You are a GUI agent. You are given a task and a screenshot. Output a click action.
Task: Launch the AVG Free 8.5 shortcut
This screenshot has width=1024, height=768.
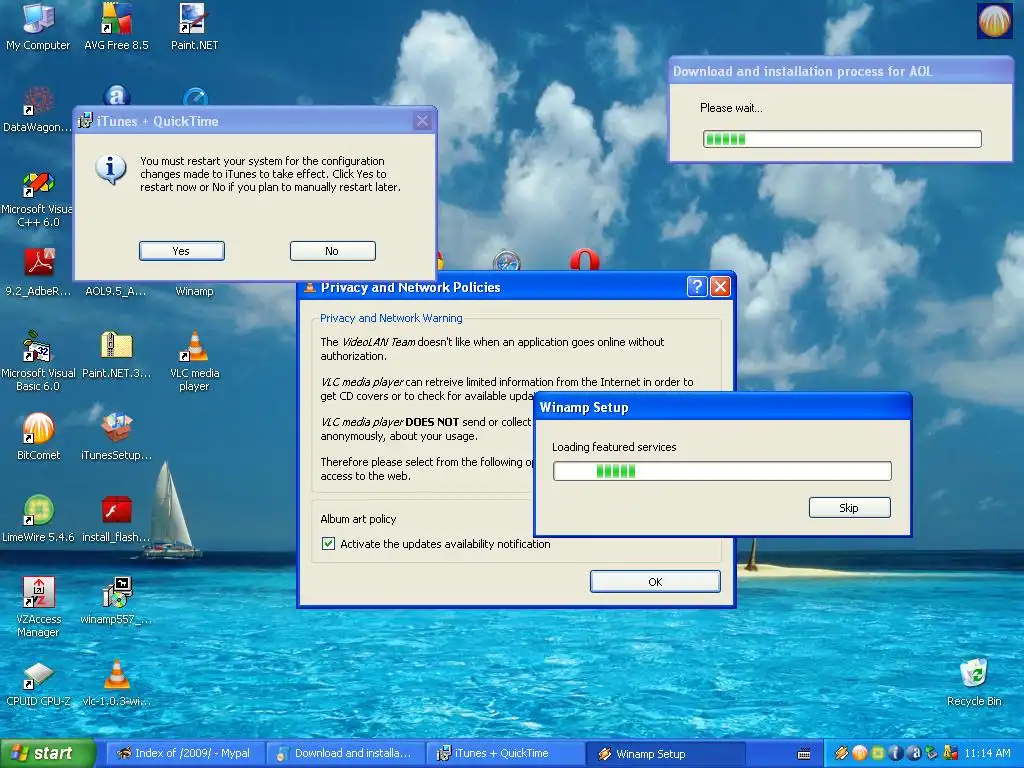click(116, 26)
